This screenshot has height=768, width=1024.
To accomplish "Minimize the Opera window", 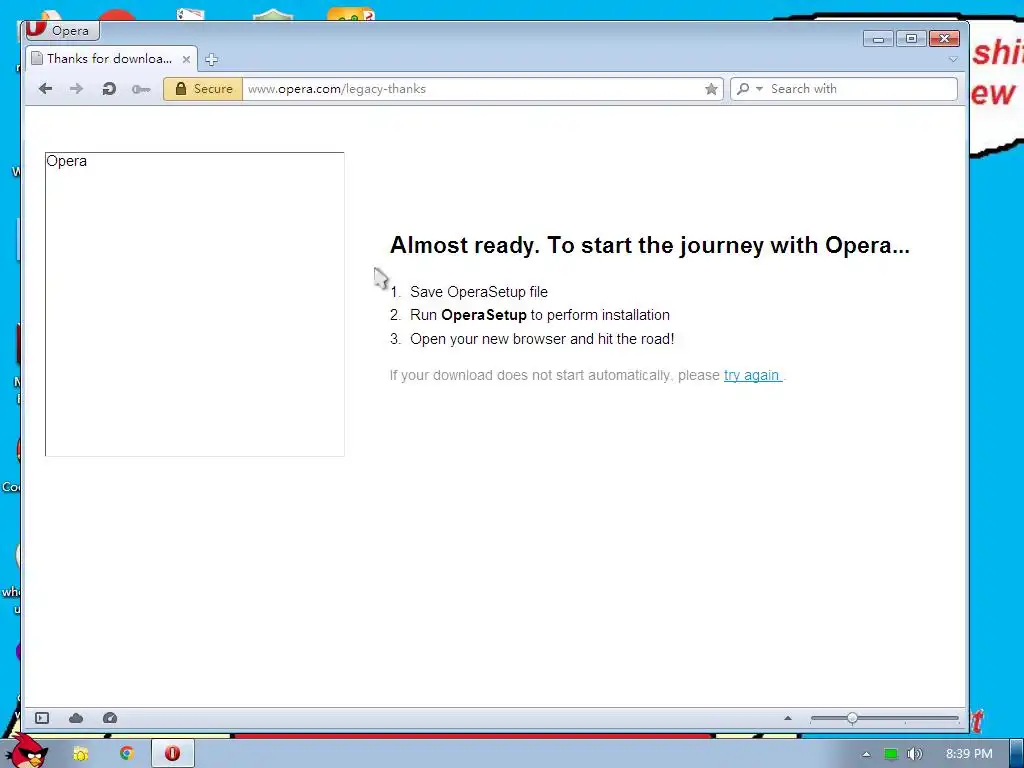I will pos(878,39).
